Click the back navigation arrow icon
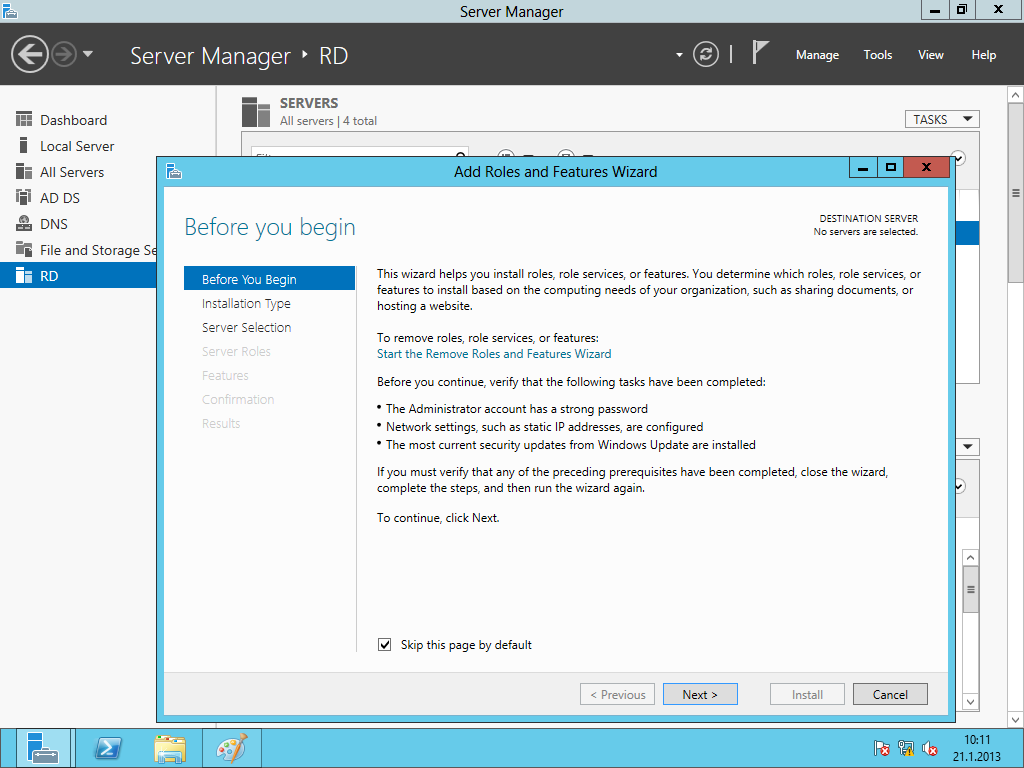 [30, 54]
